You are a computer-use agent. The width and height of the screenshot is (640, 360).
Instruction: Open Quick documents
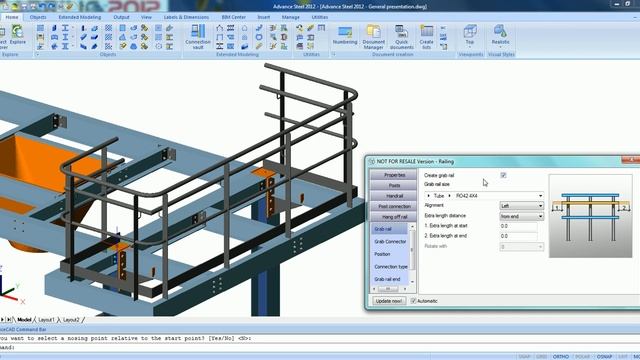click(x=402, y=37)
